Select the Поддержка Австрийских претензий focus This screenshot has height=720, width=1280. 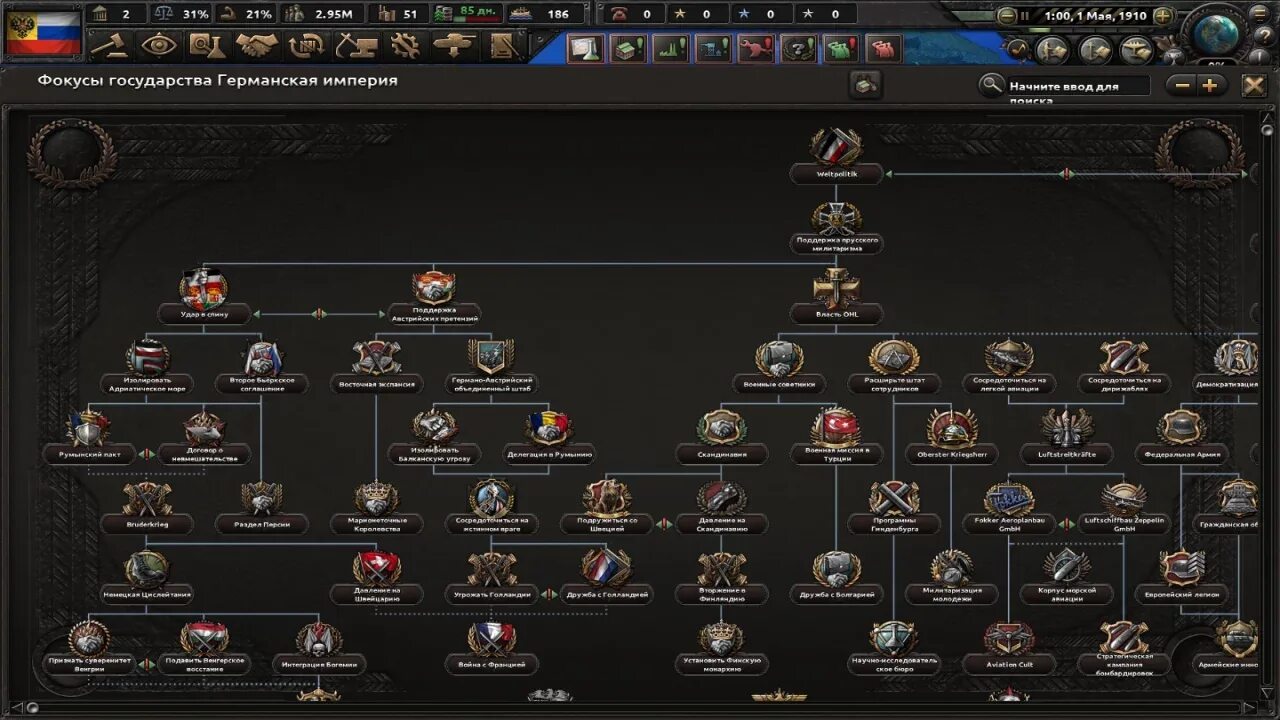coord(434,298)
